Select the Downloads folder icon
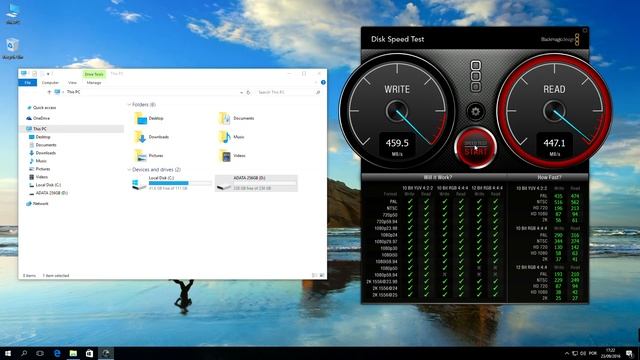640x360 pixels. tap(140, 137)
